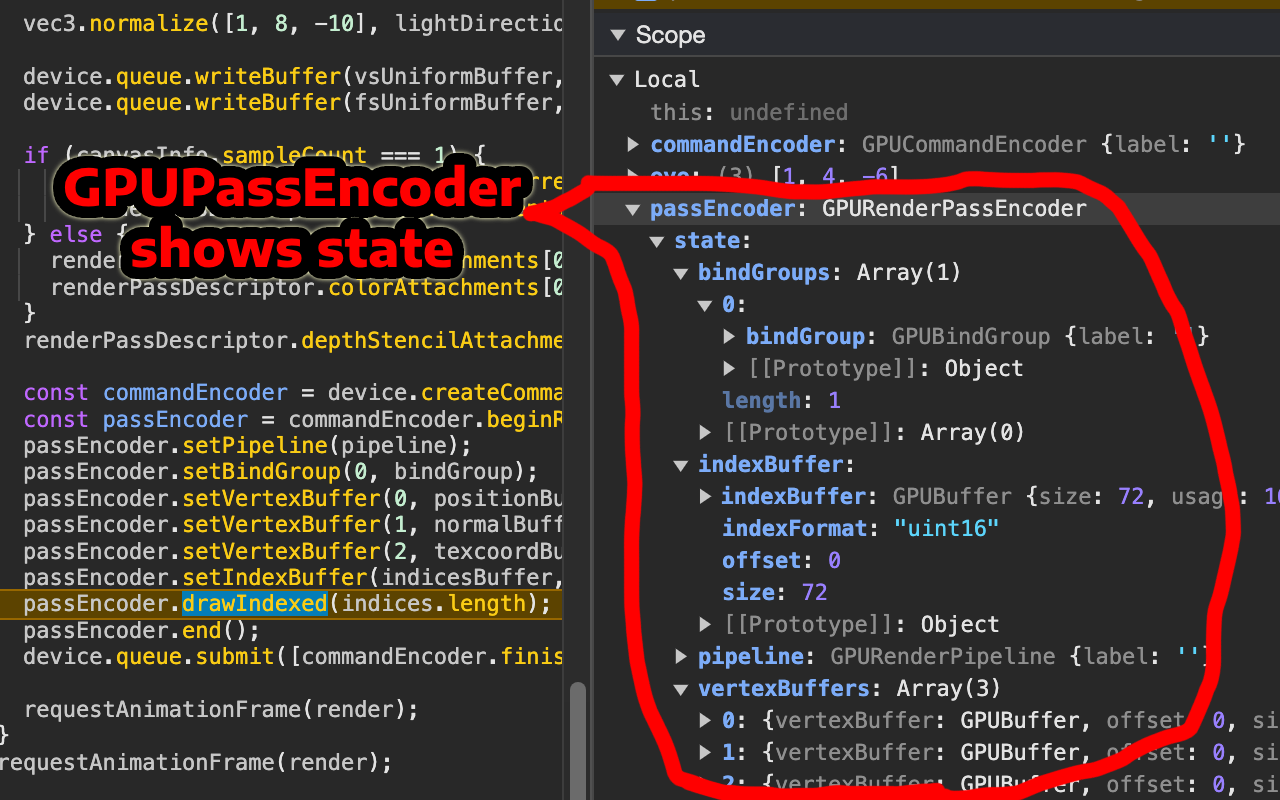Collapse the state property
Screen dimensions: 1280x800
[x=657, y=241]
